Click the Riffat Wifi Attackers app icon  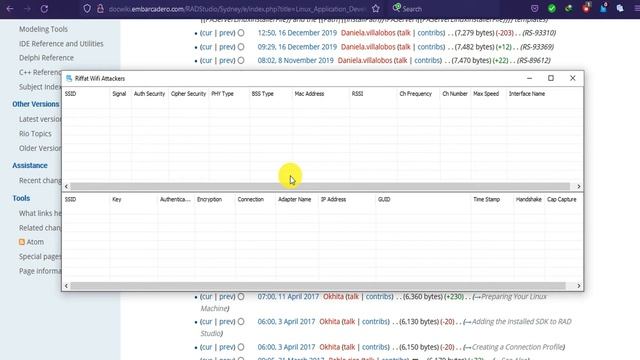[x=69, y=78]
